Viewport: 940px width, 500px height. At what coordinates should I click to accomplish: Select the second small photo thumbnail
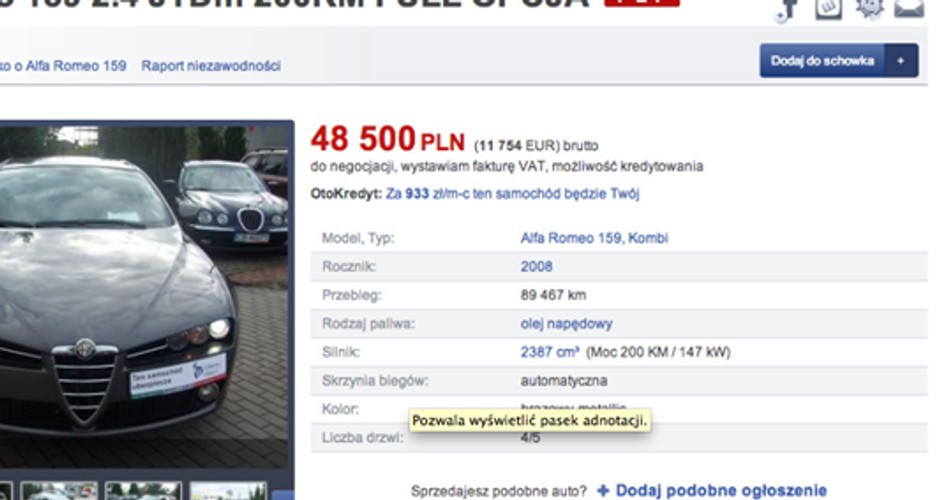[59, 491]
